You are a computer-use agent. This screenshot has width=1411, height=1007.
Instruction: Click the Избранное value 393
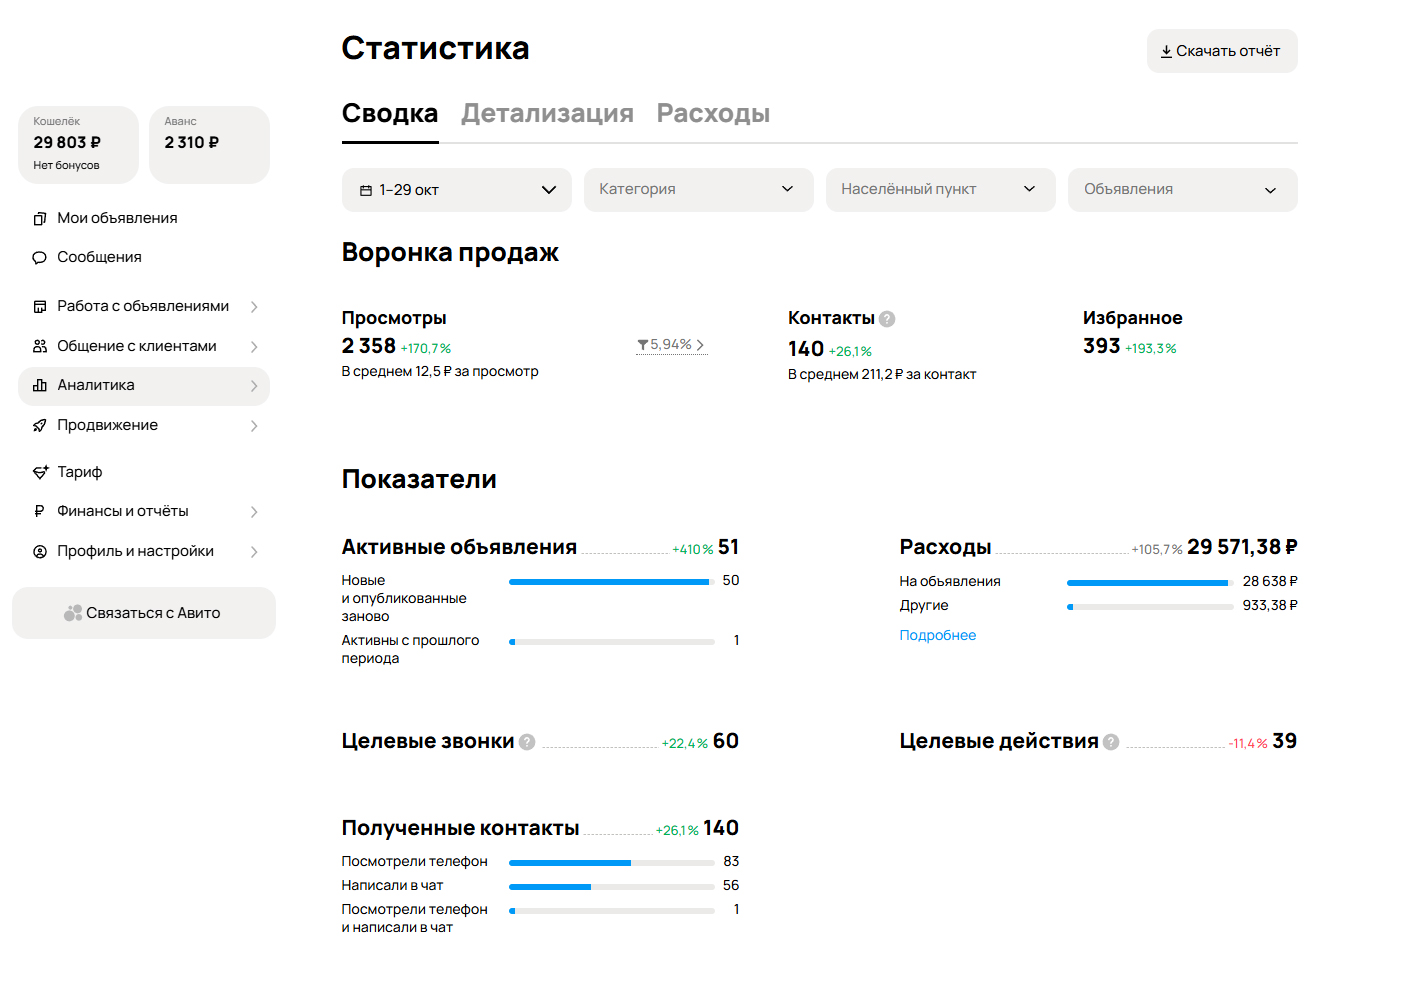1101,346
